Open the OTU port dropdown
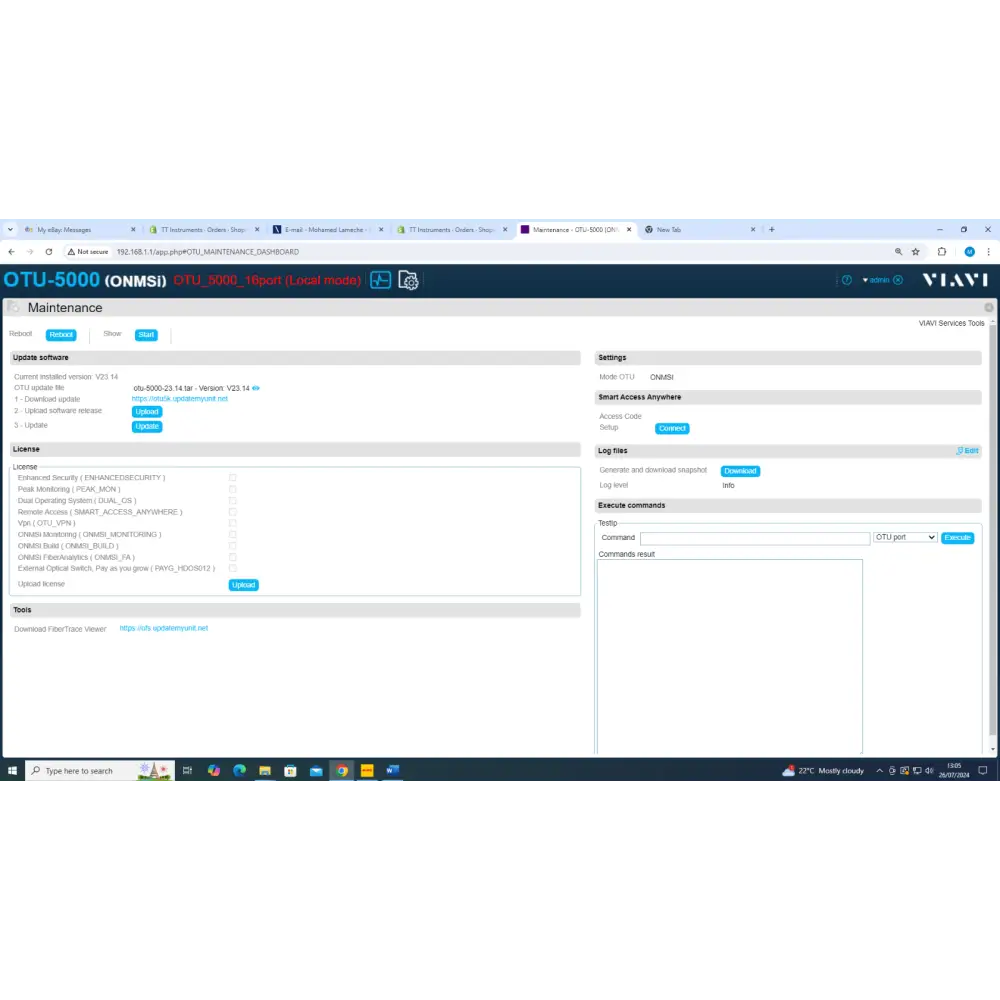This screenshot has width=1000, height=1000. tap(905, 538)
